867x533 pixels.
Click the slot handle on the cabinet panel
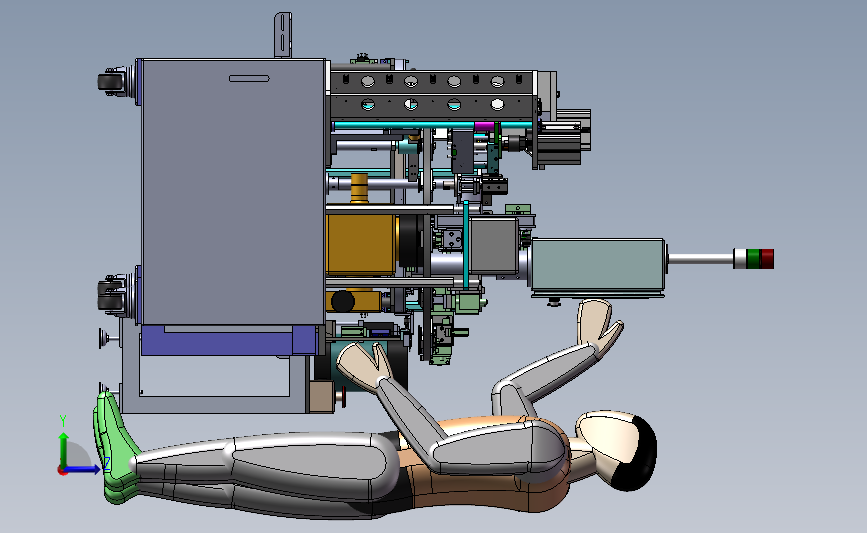coord(249,79)
